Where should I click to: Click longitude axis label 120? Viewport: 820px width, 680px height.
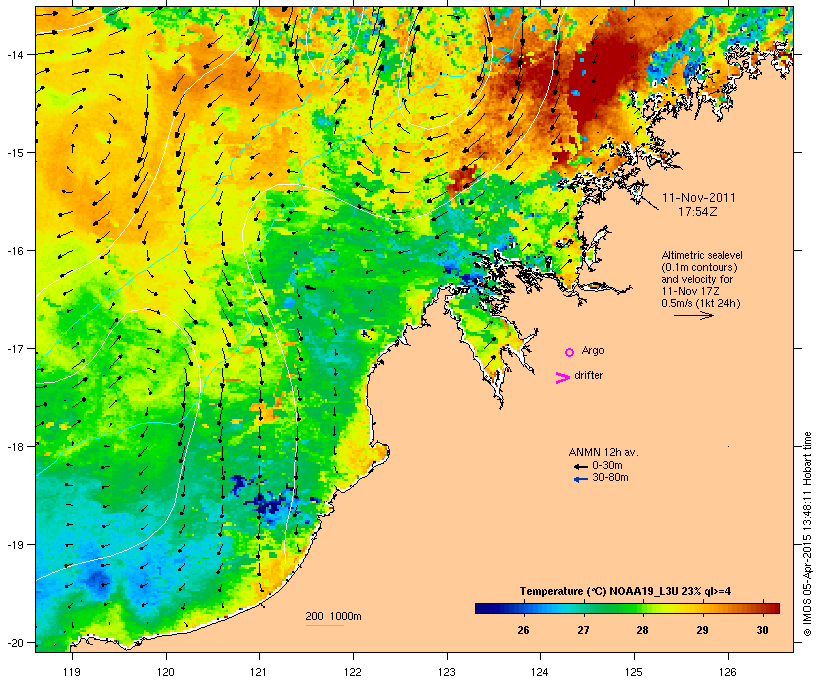166,672
